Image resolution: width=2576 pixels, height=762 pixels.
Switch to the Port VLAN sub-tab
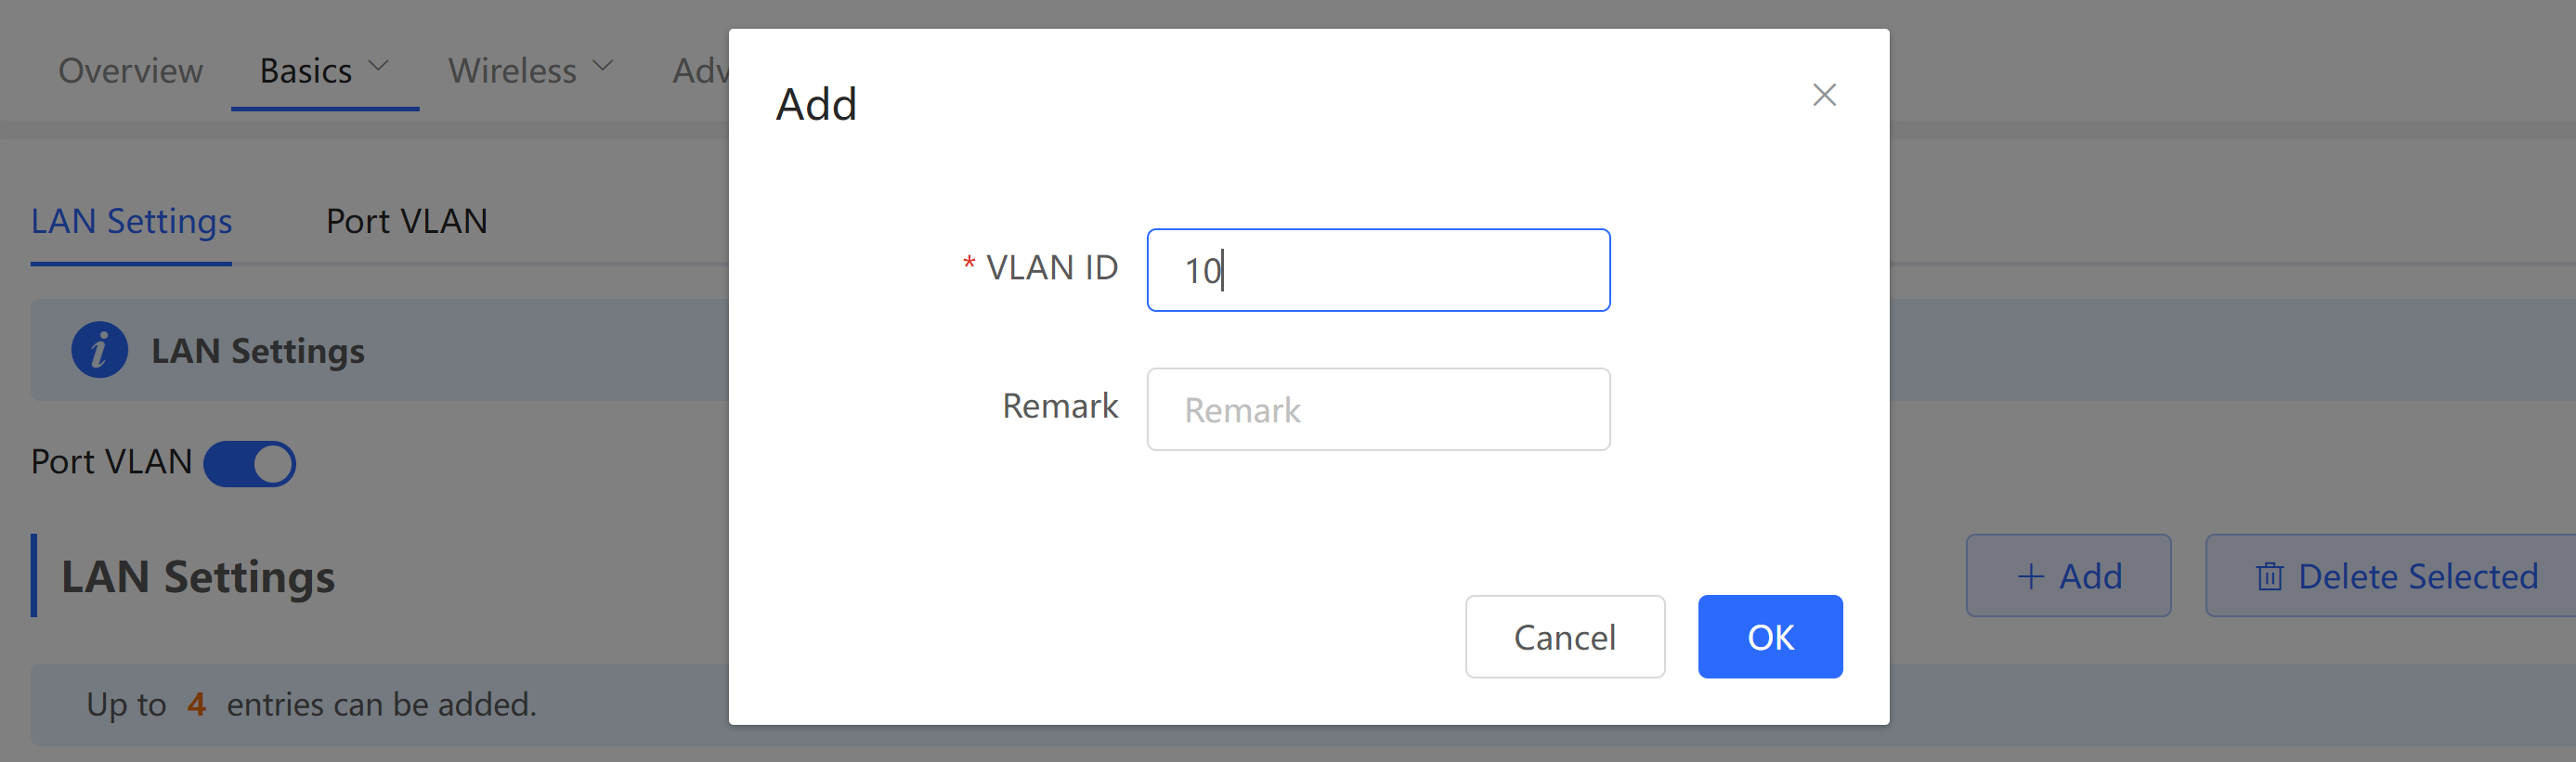point(406,221)
